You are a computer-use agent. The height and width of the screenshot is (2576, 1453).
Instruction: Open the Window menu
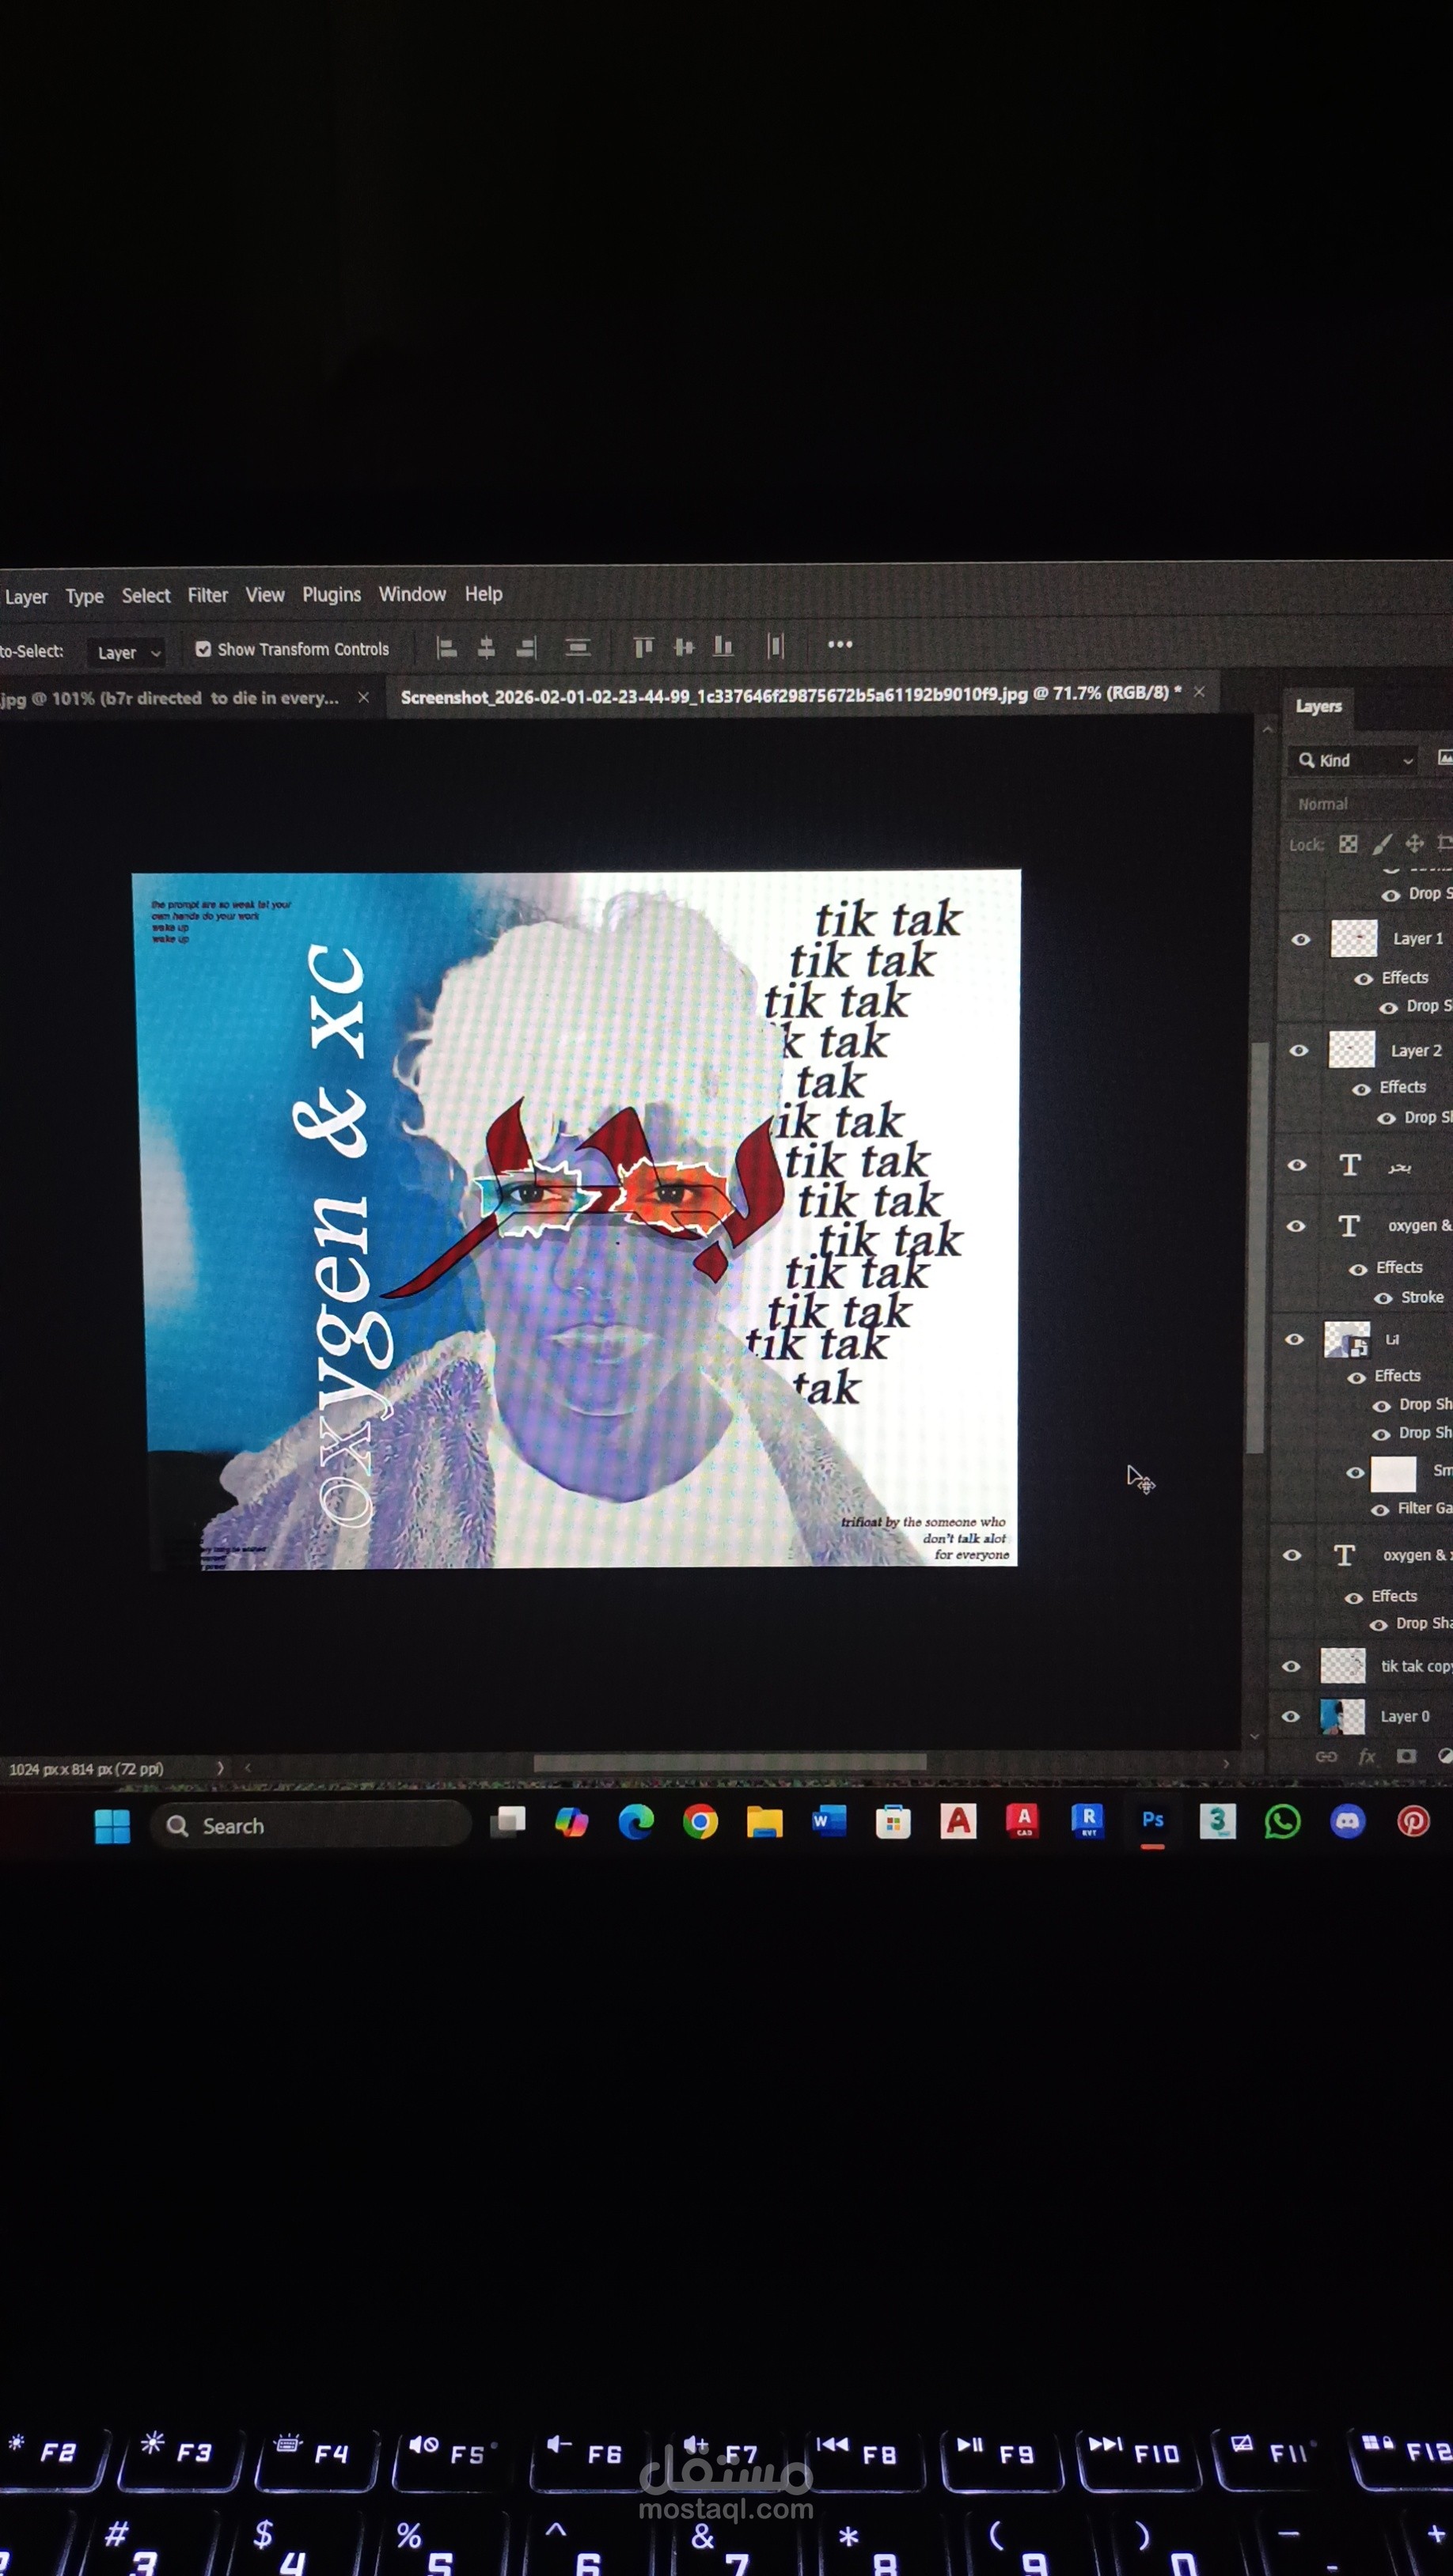[x=412, y=594]
